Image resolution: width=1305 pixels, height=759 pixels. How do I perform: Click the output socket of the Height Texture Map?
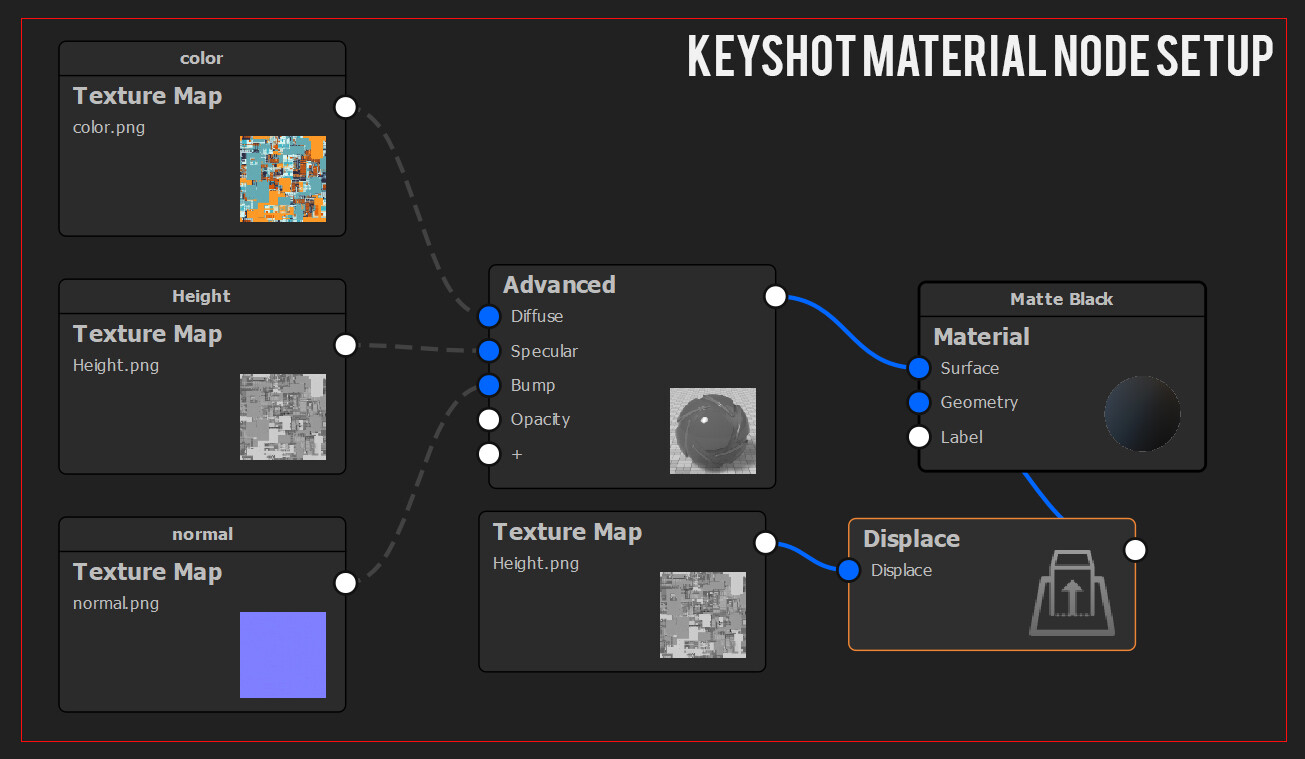[x=345, y=344]
